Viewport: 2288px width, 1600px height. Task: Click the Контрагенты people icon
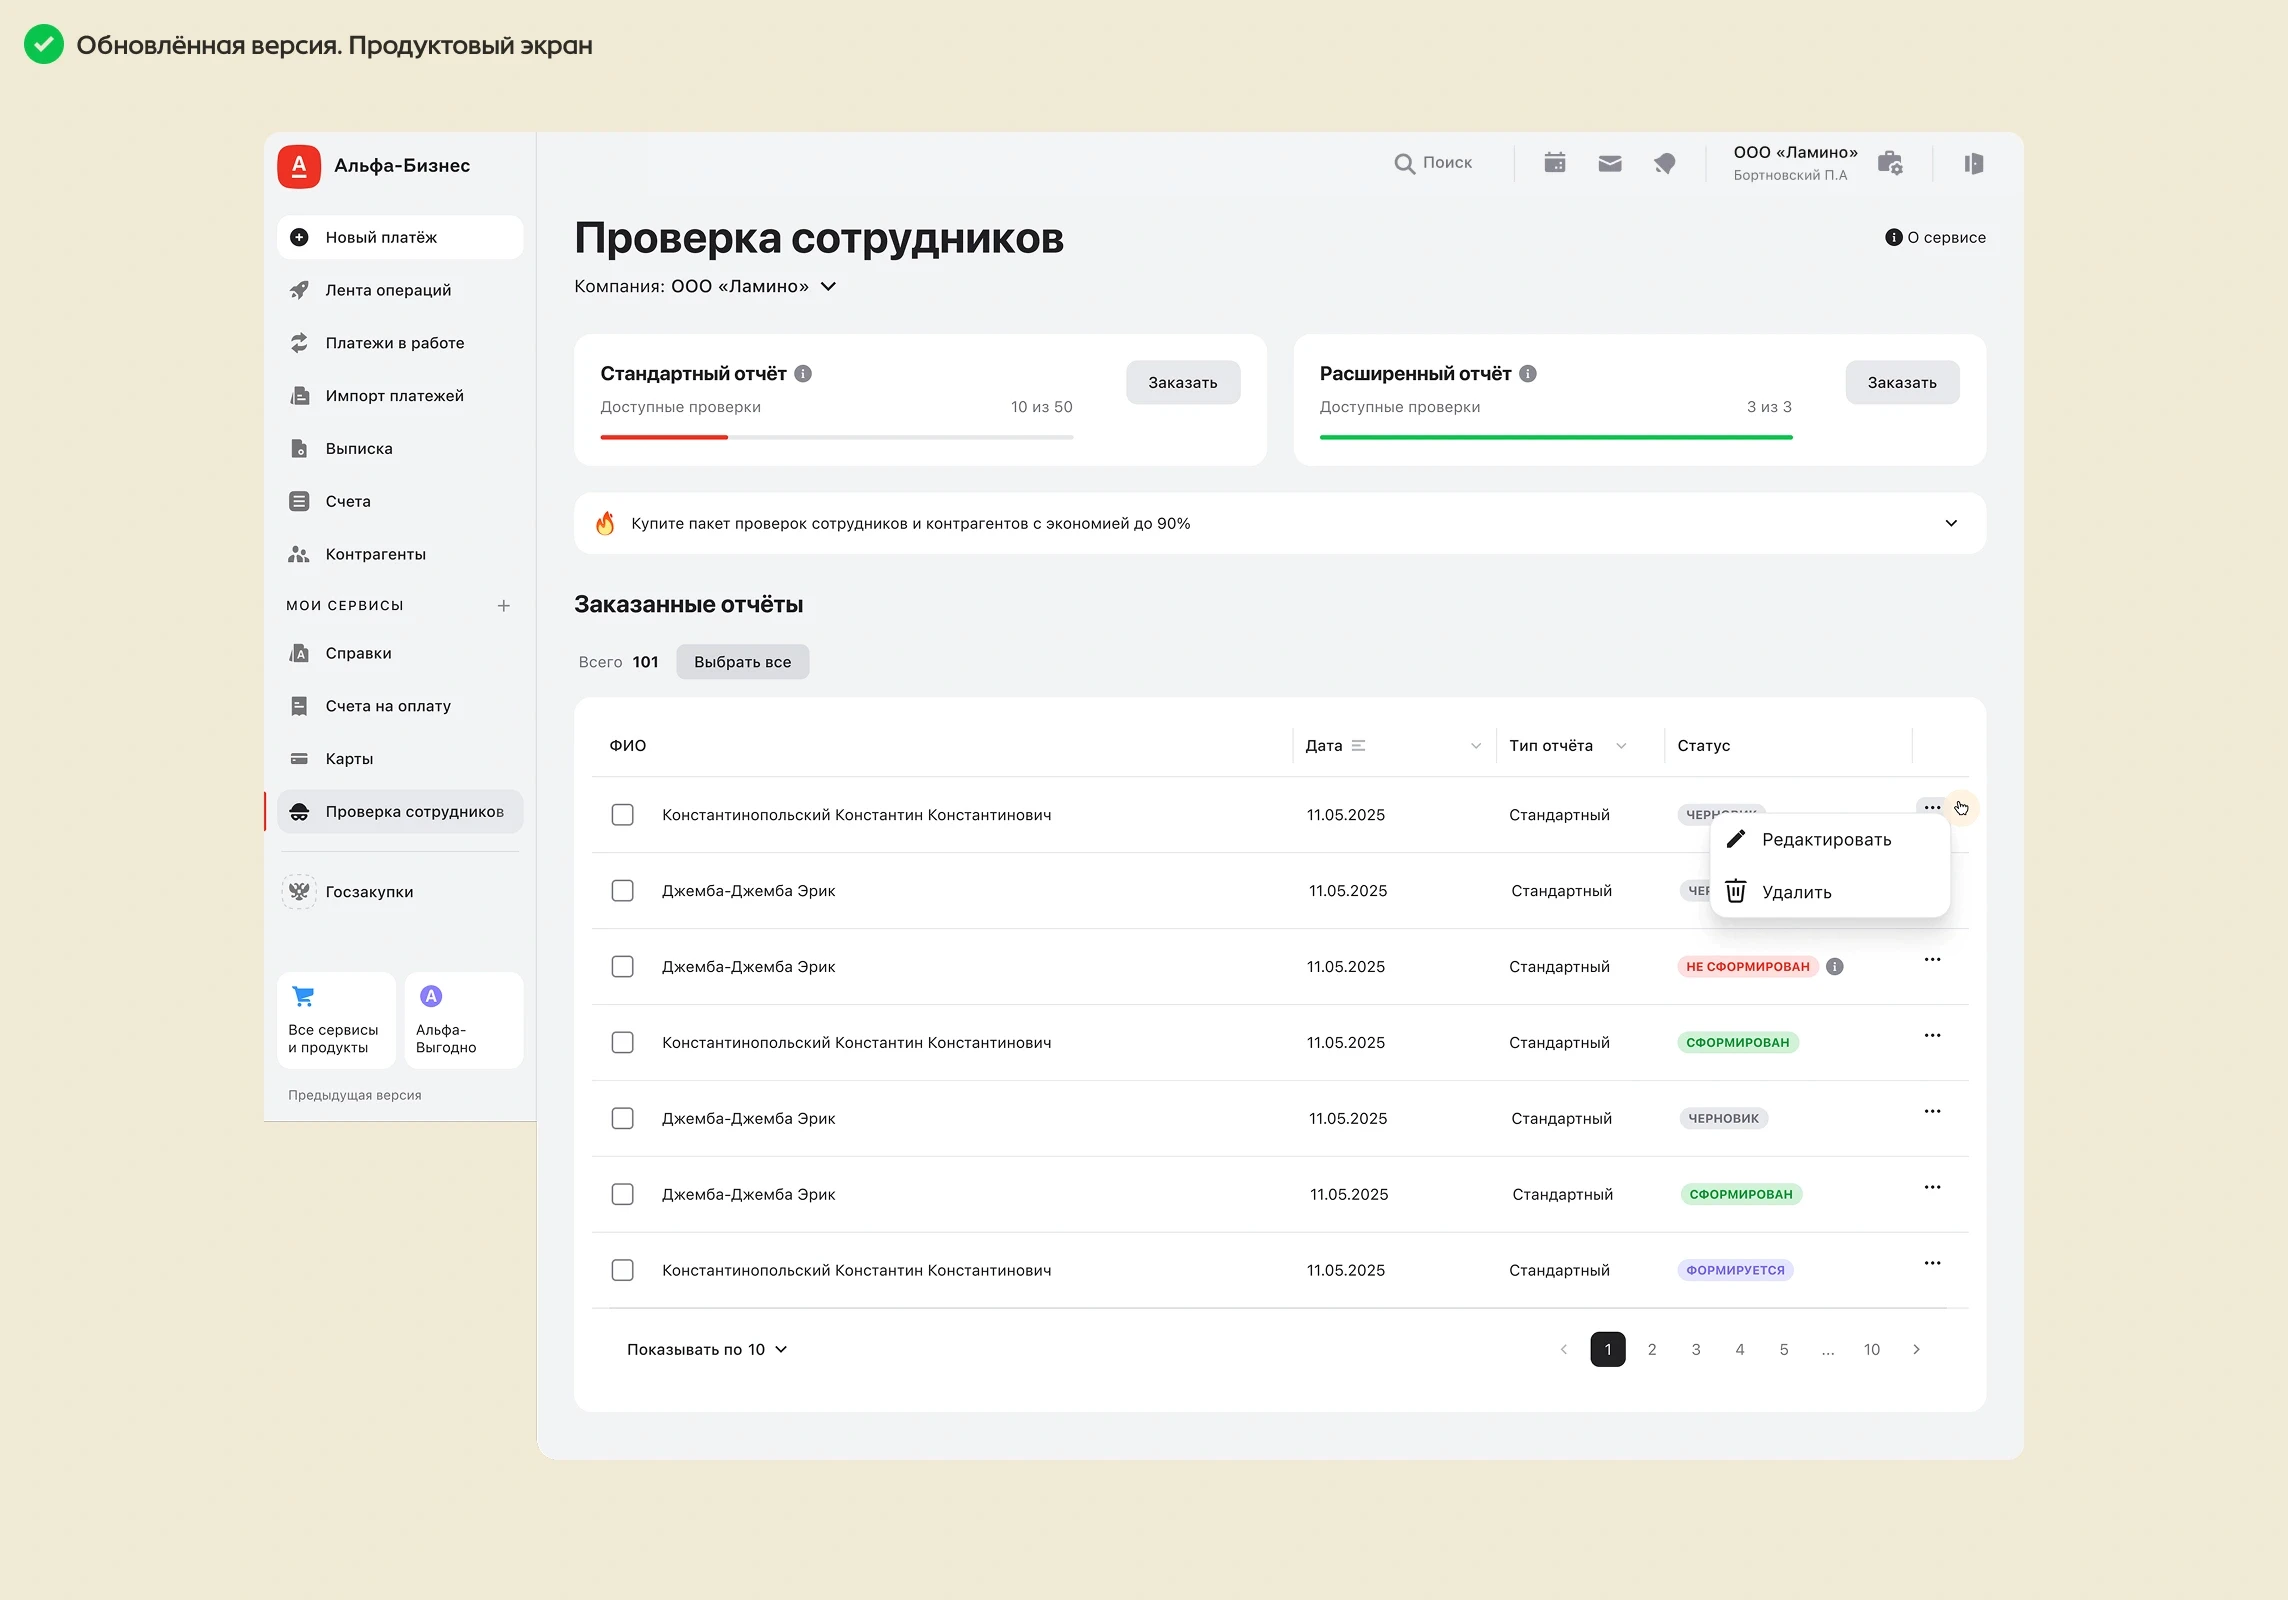pos(299,554)
